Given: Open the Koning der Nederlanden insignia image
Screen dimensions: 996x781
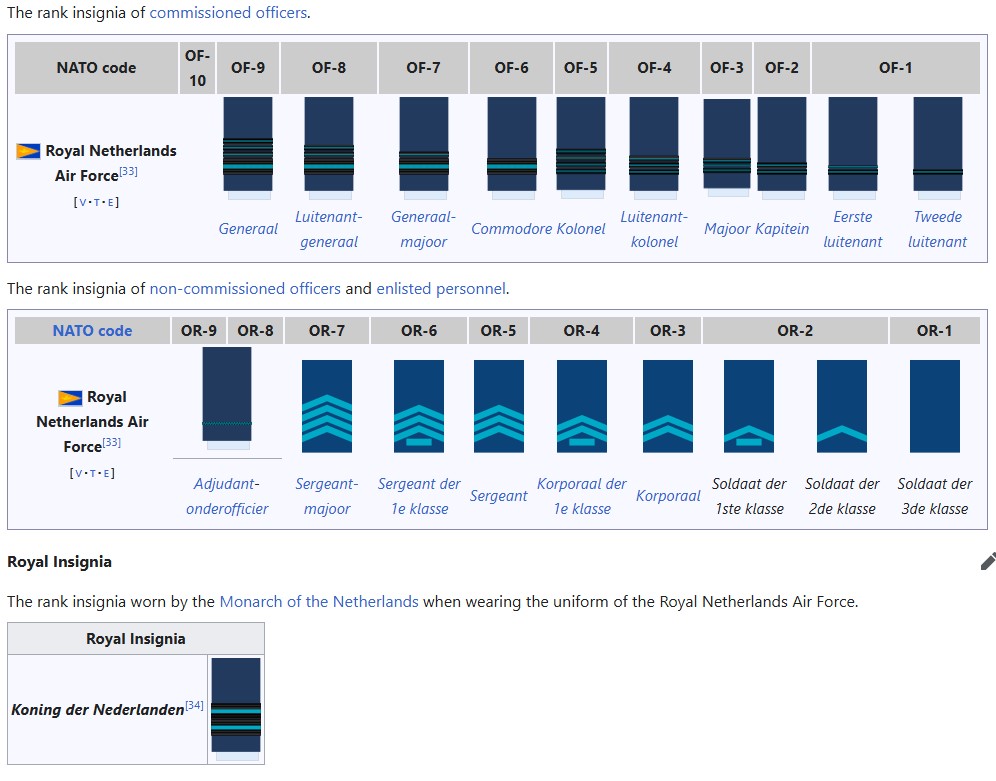Looking at the screenshot, I should (x=236, y=709).
